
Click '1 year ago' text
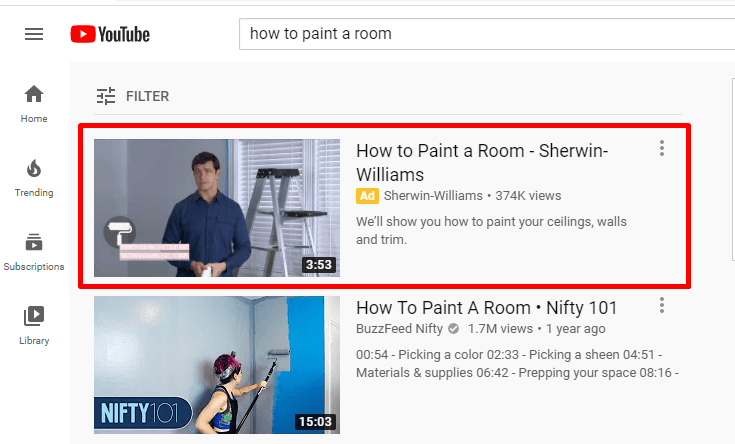pyautogui.click(x=576, y=329)
